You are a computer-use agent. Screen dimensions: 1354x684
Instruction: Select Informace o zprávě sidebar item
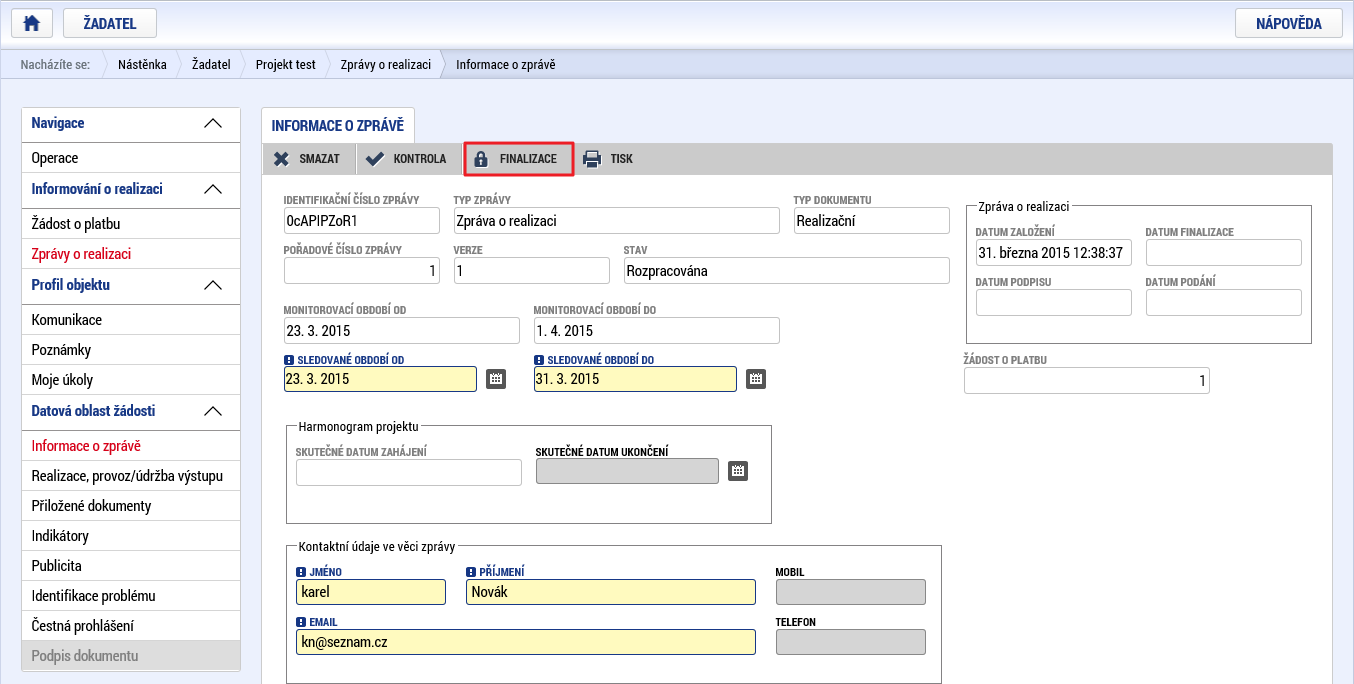[x=131, y=446]
